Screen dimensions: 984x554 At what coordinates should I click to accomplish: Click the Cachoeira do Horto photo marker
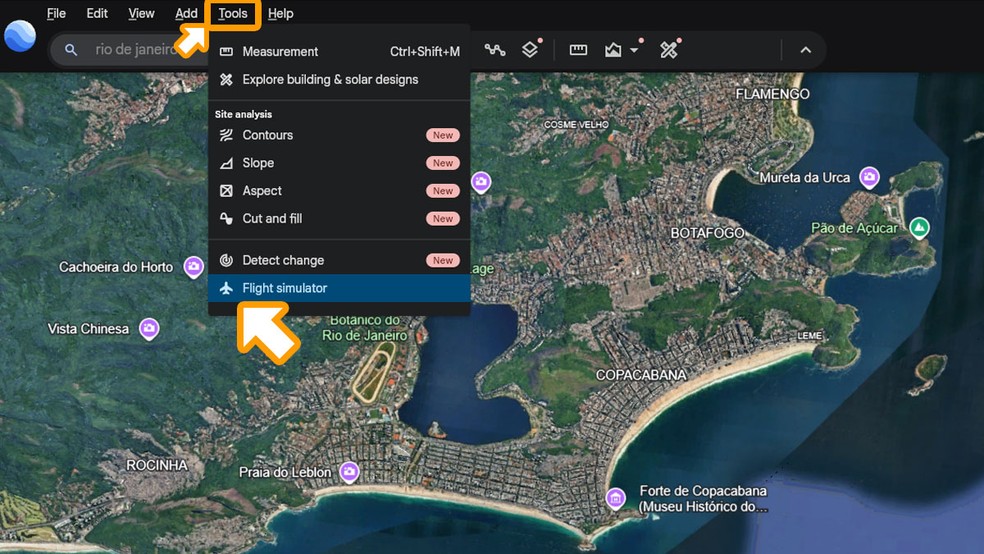(193, 267)
